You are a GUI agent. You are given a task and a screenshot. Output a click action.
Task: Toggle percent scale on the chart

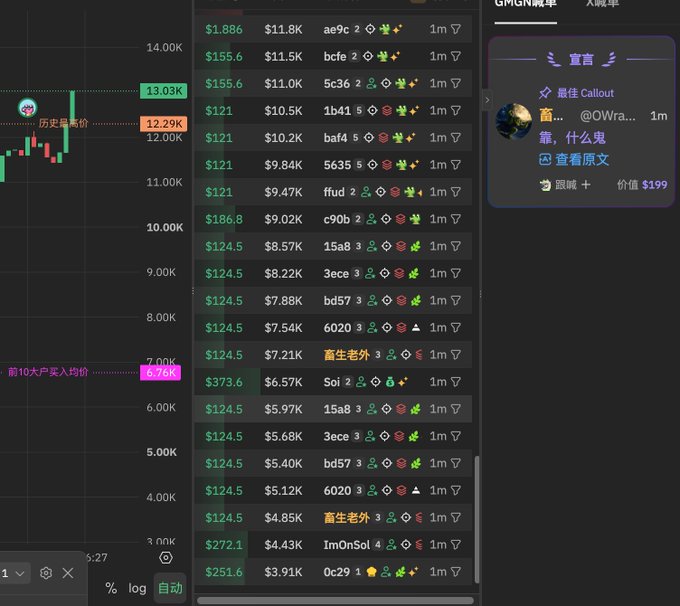[111, 588]
